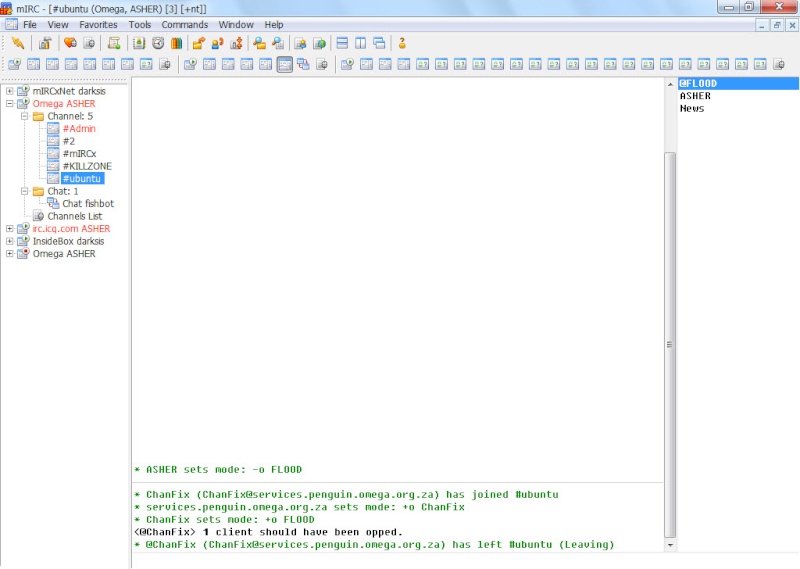Click the About mIRC toolbar icon
This screenshot has width=800, height=569.
pyautogui.click(x=402, y=43)
